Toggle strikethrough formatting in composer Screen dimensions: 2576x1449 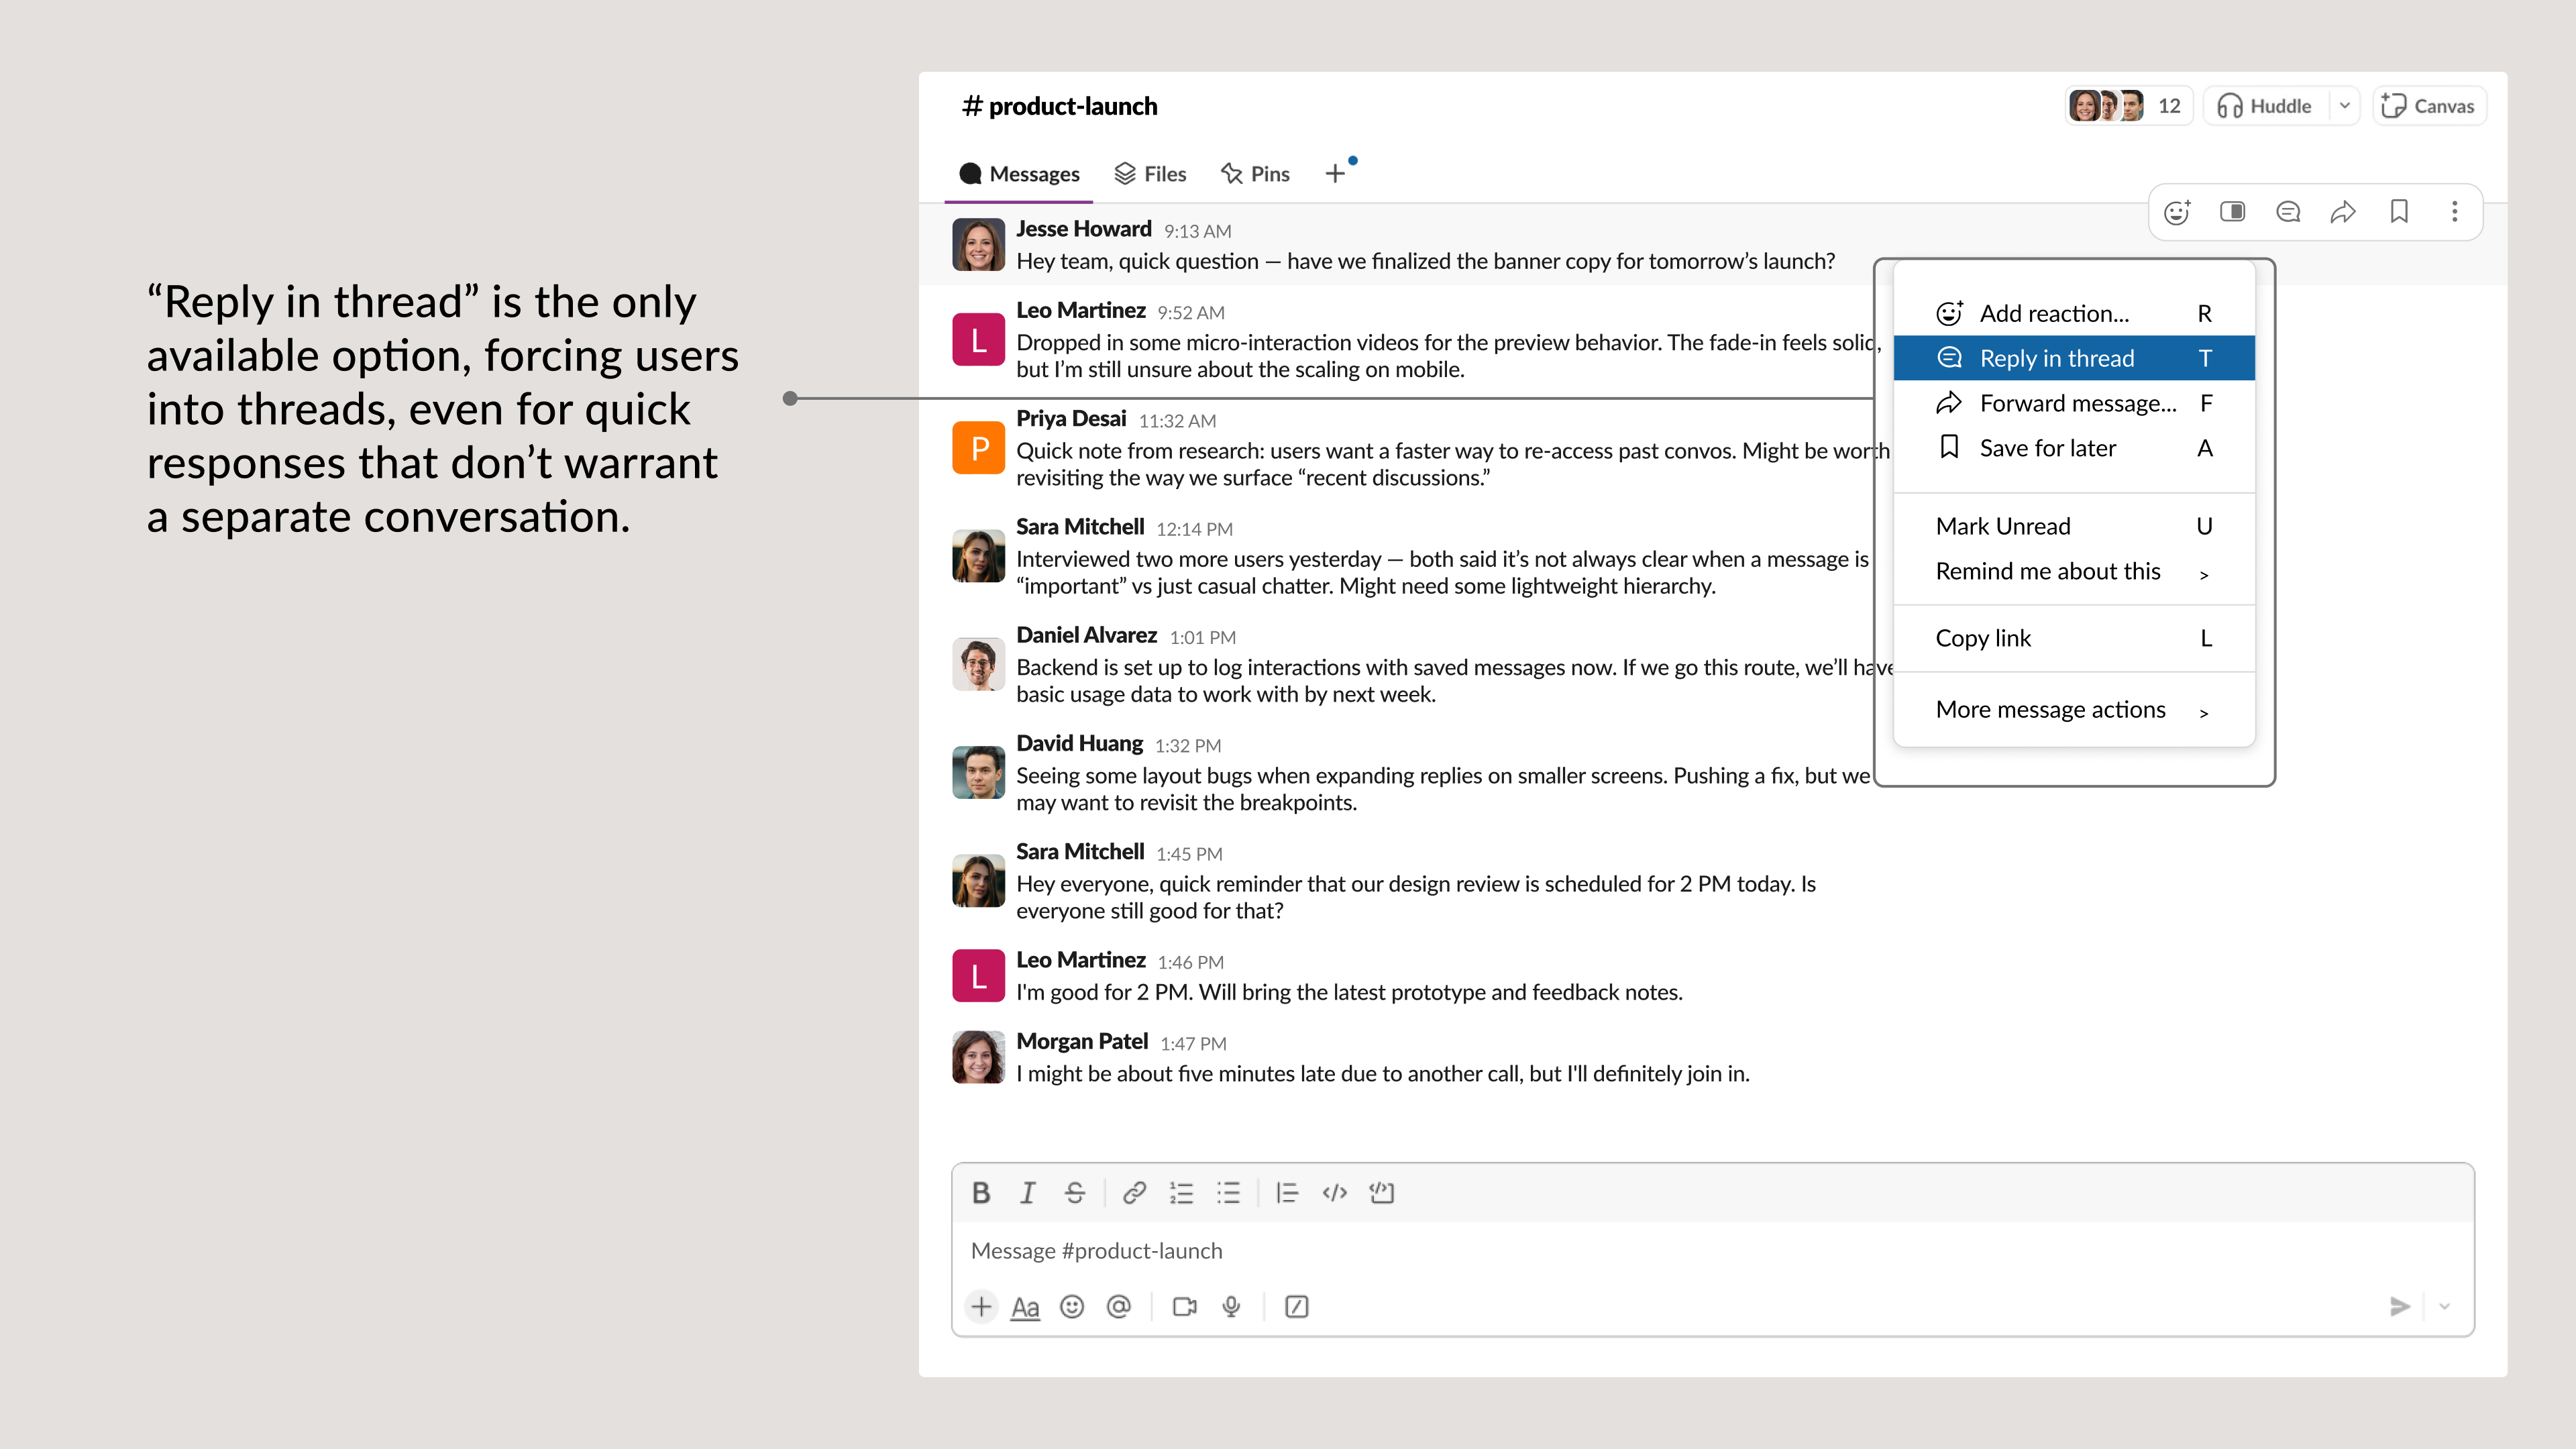[1074, 1192]
